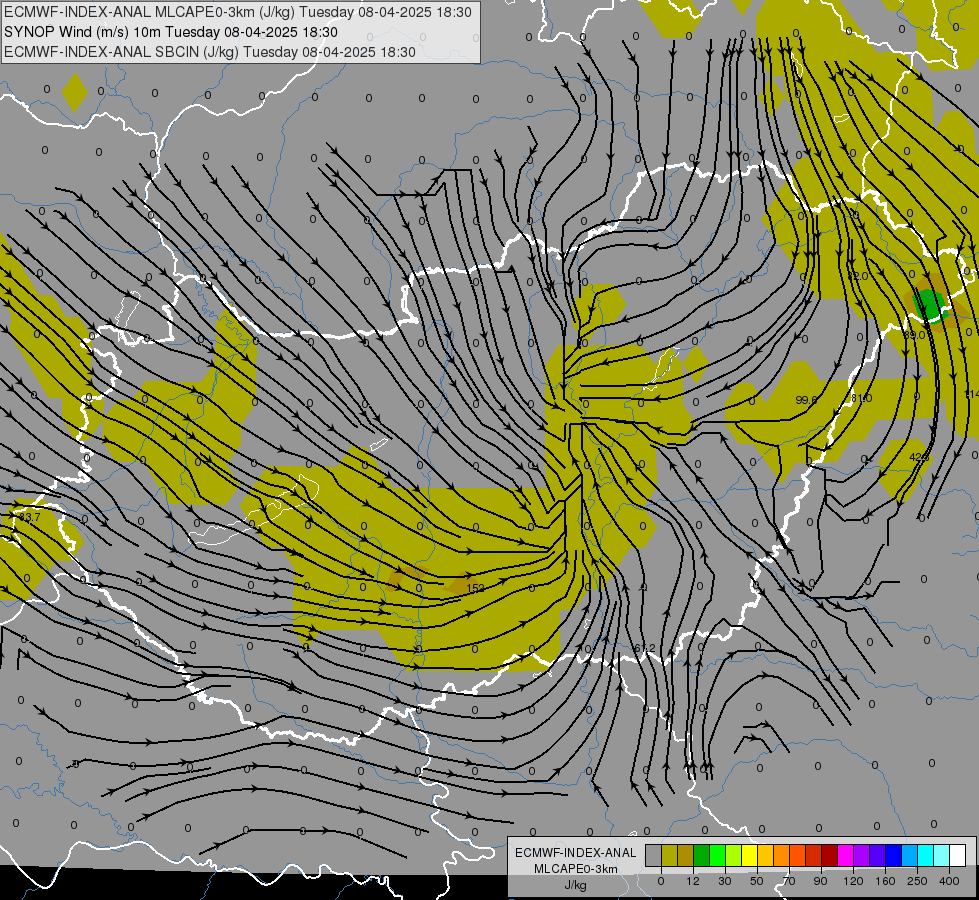Click legend tick value '70'
The height and width of the screenshot is (900, 979).
click(789, 881)
